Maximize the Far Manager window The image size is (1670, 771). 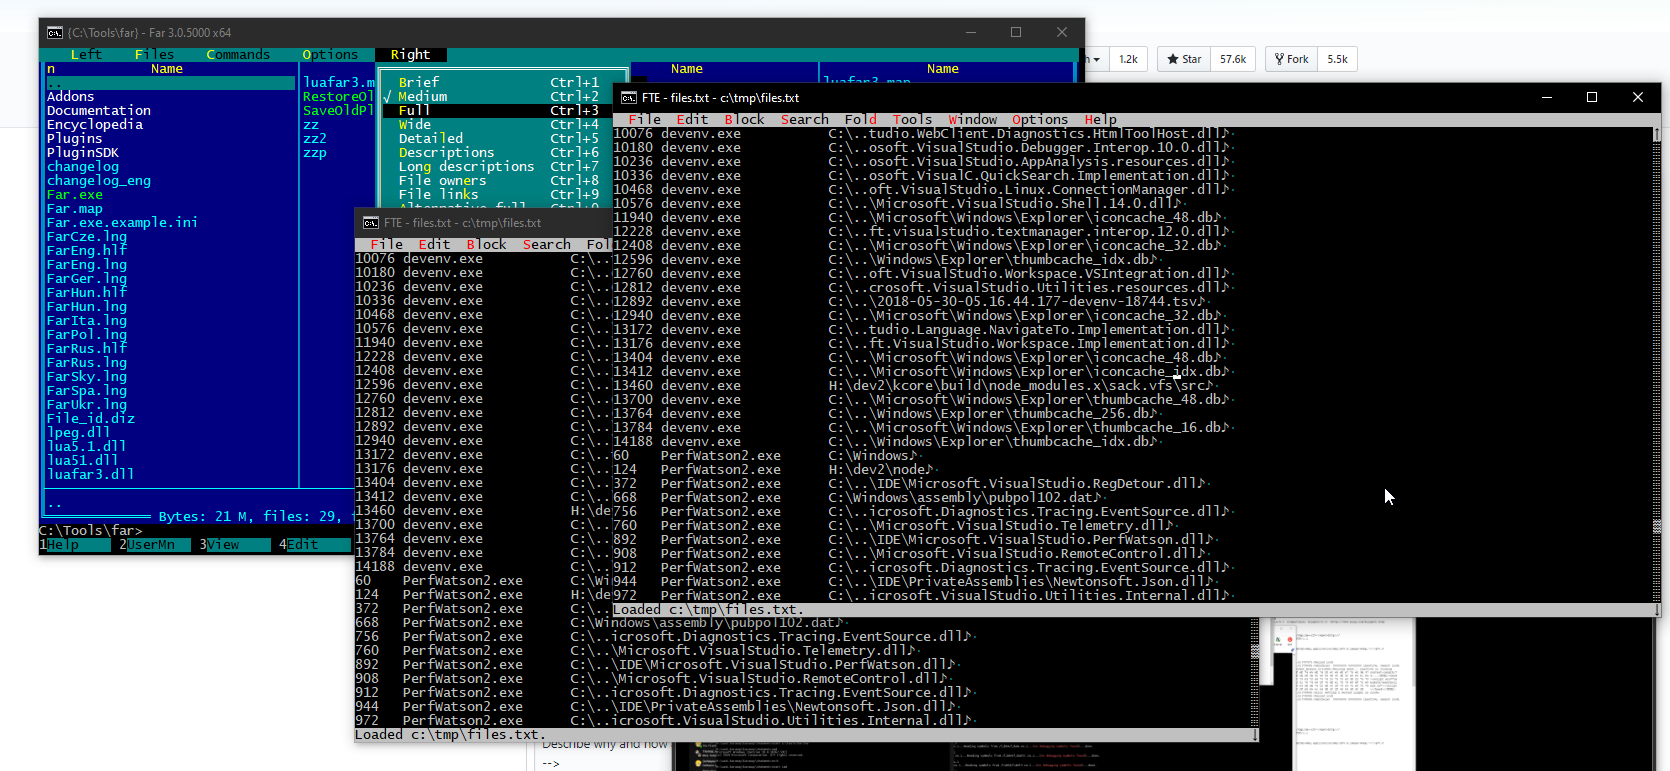1016,32
